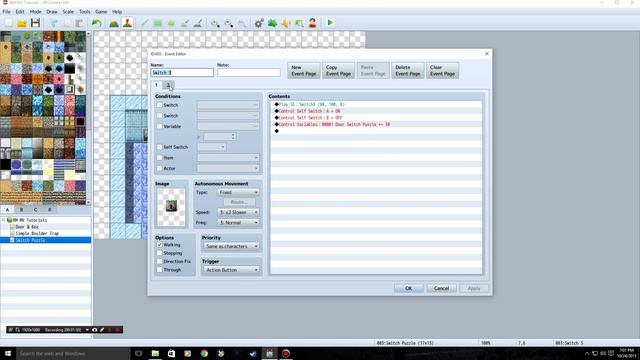
Task: Check the Direction Fix option
Action: (160, 261)
